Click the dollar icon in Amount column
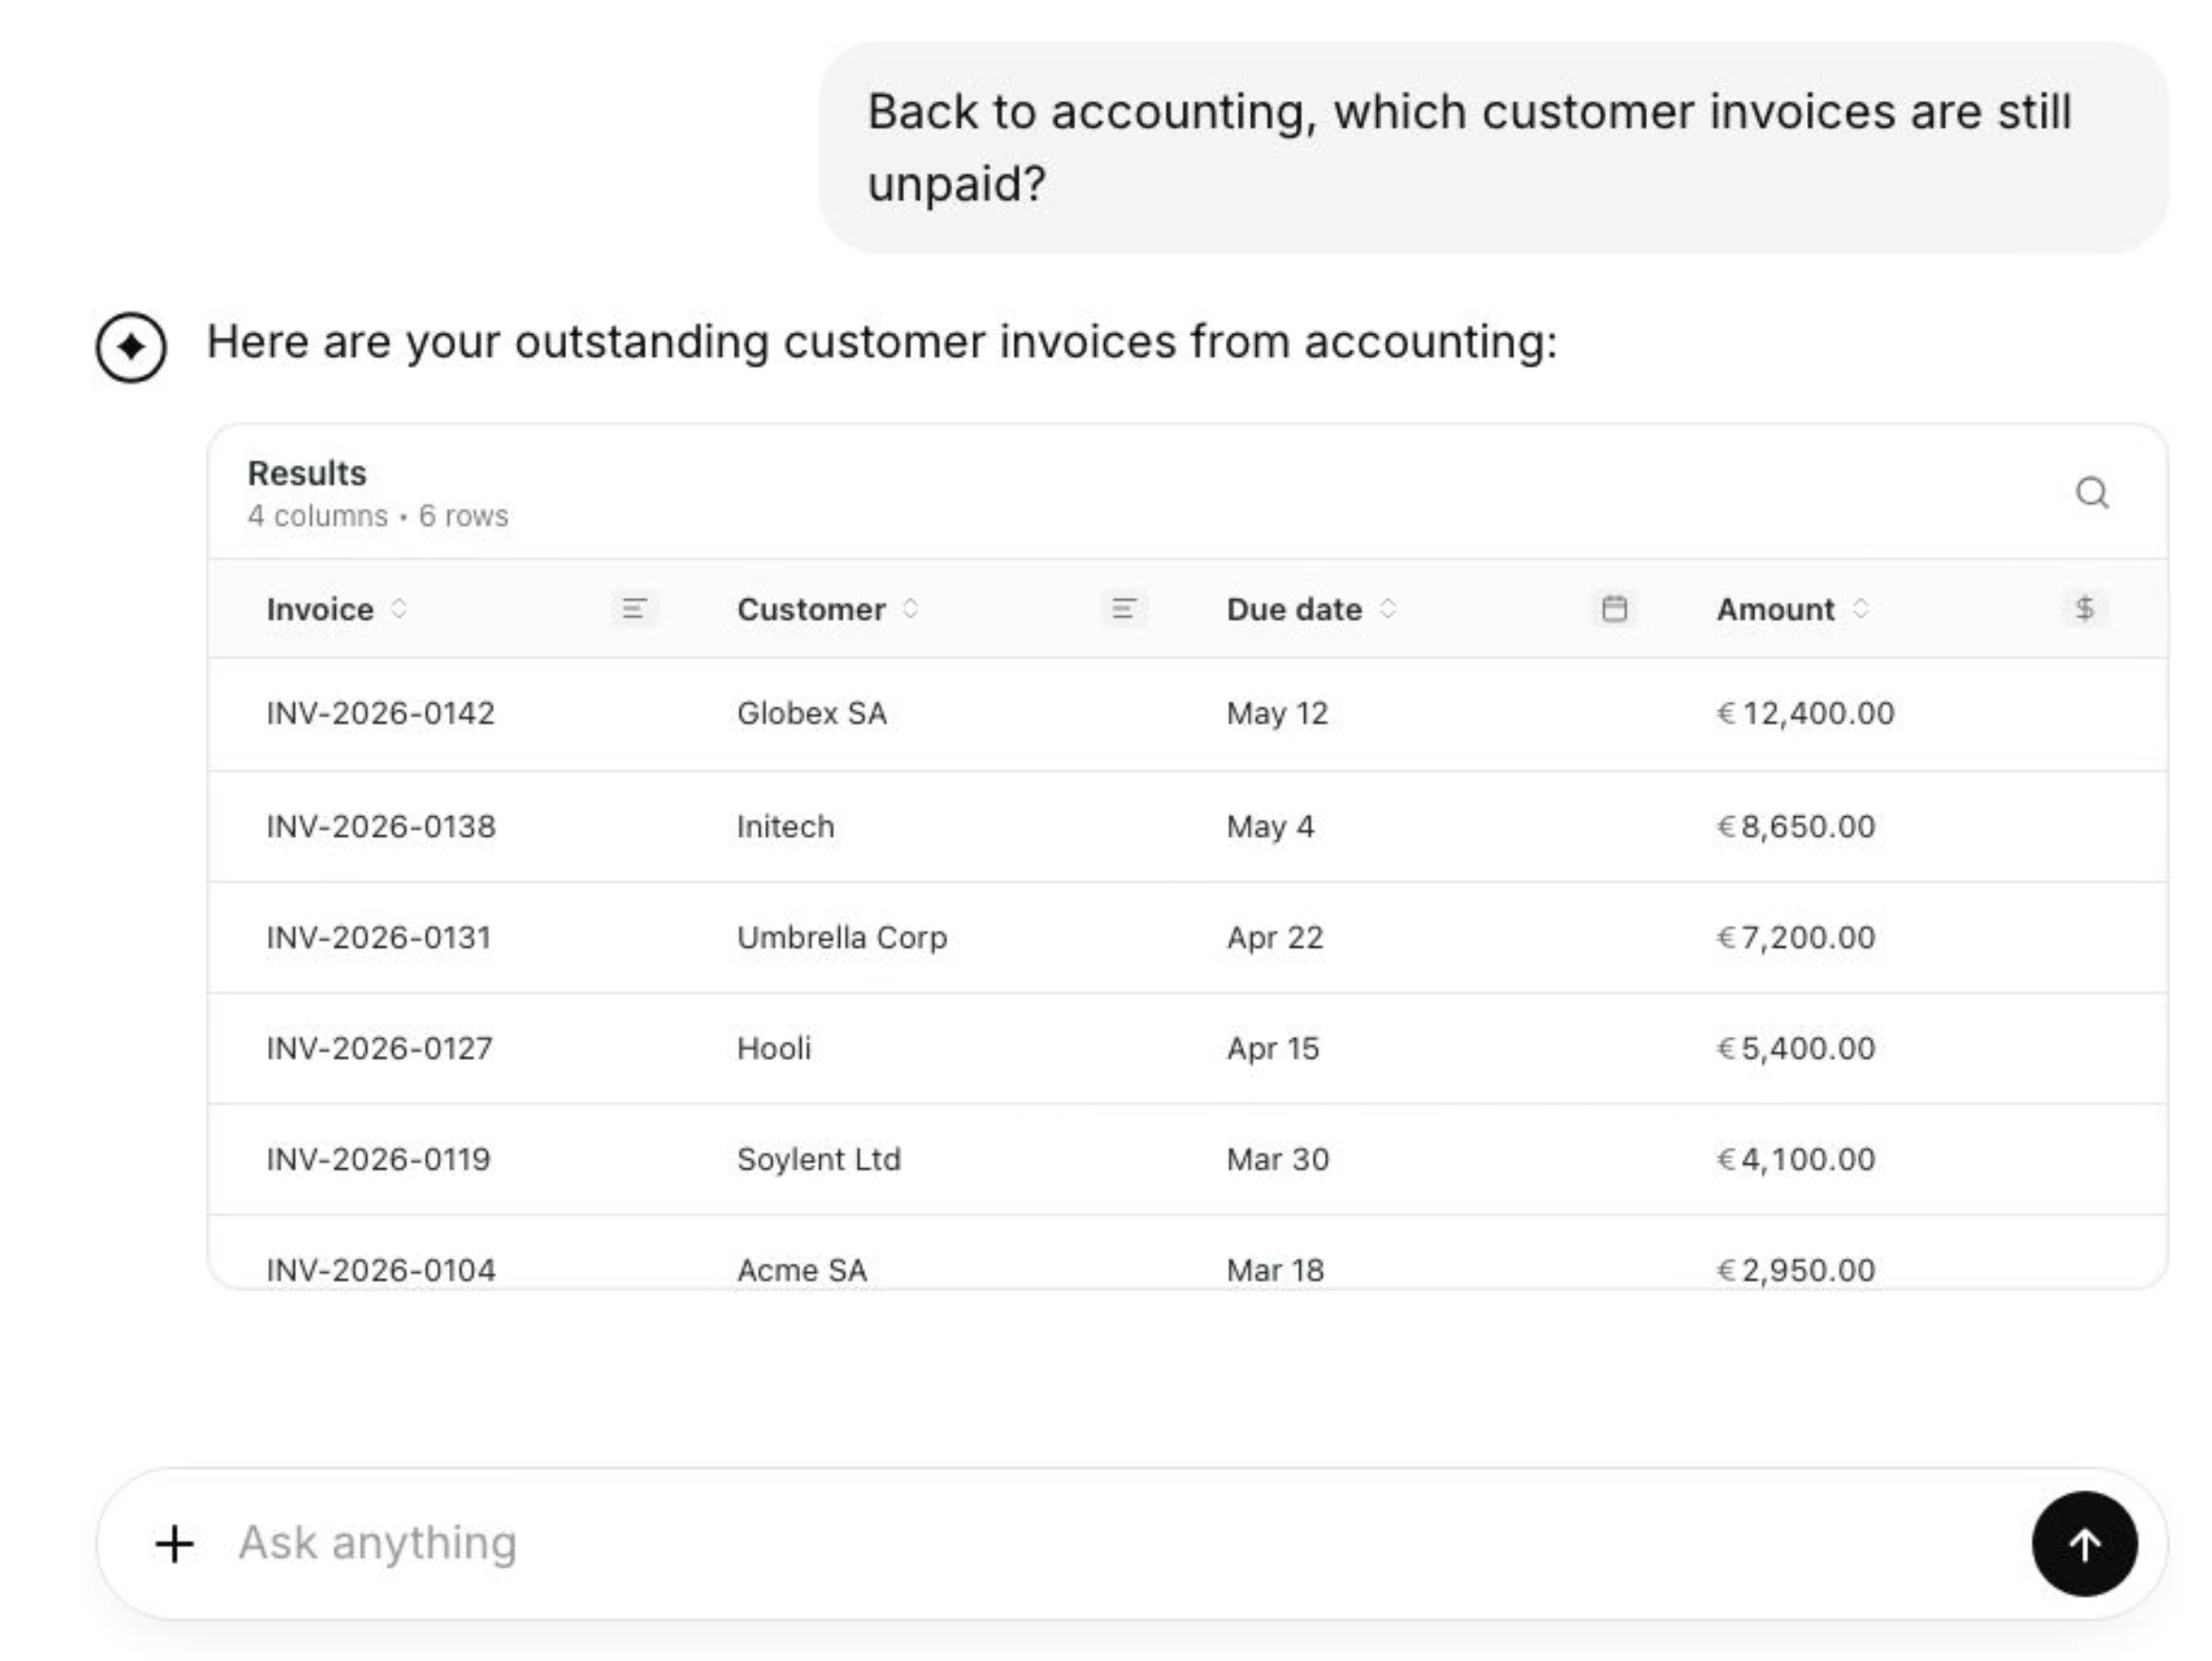This screenshot has height=1661, width=2212. click(2084, 608)
